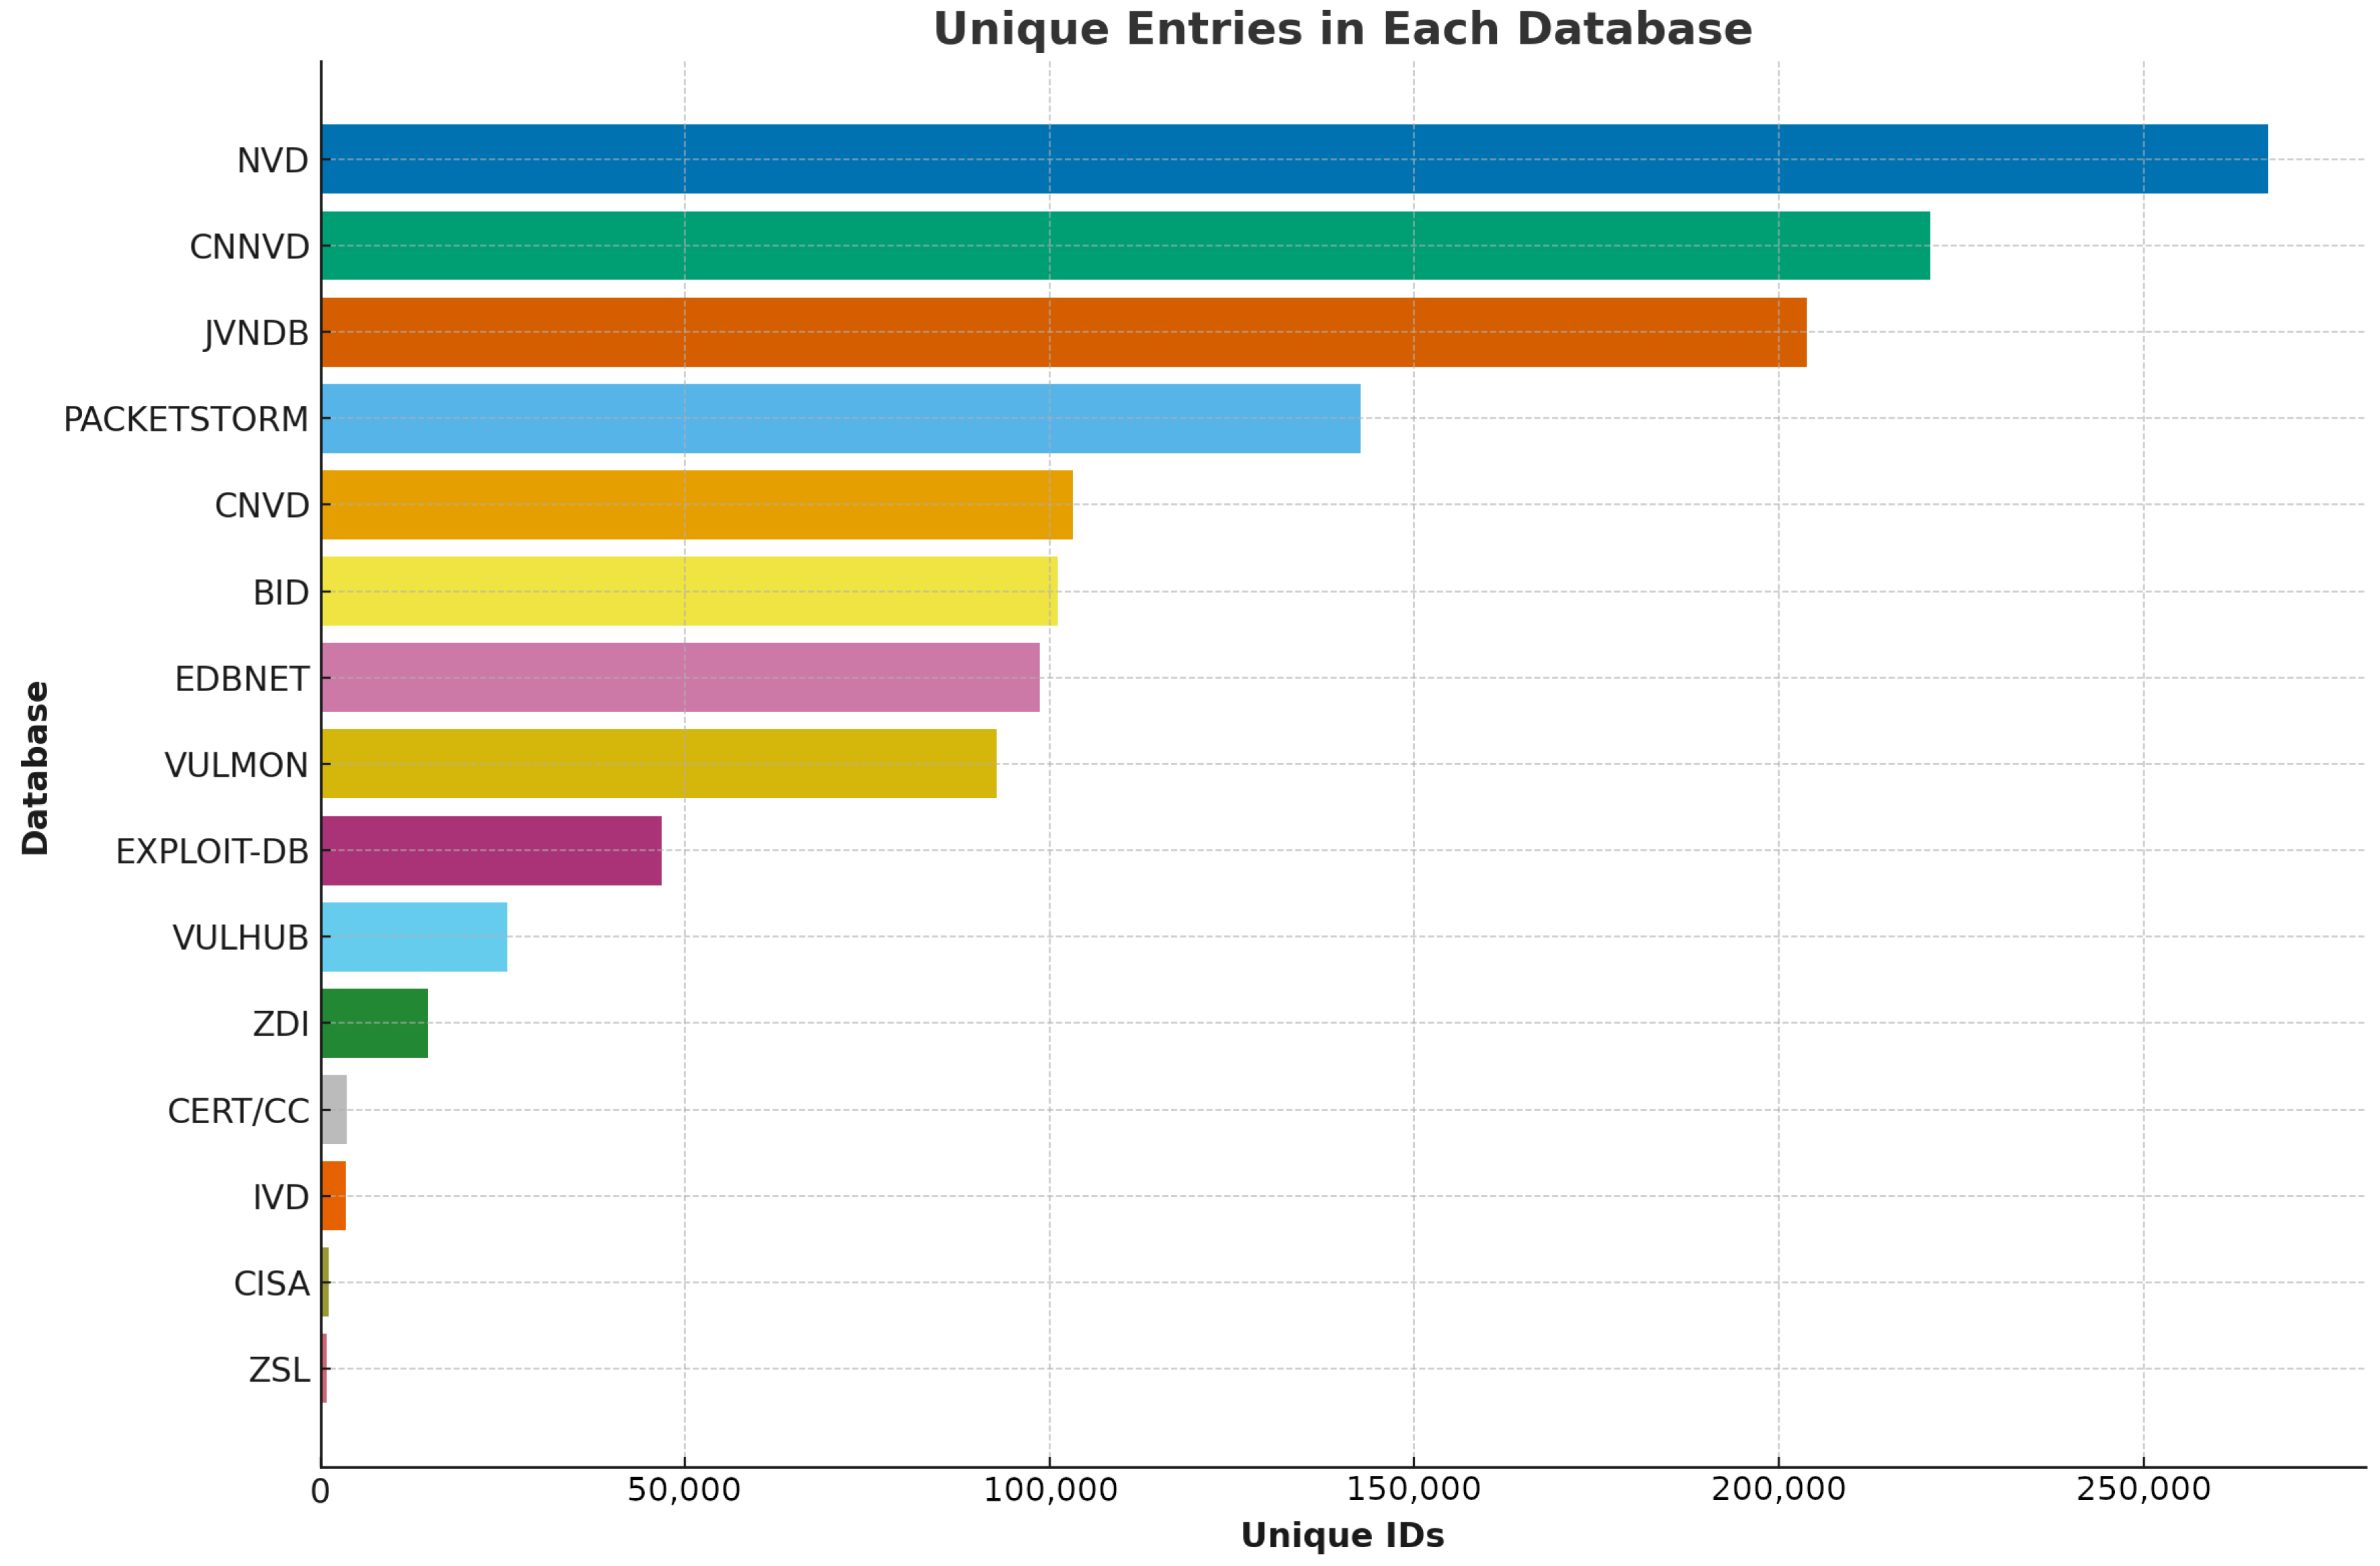The width and height of the screenshot is (2380, 1566).
Task: Select the dark green ZDI bar
Action: [x=375, y=1023]
